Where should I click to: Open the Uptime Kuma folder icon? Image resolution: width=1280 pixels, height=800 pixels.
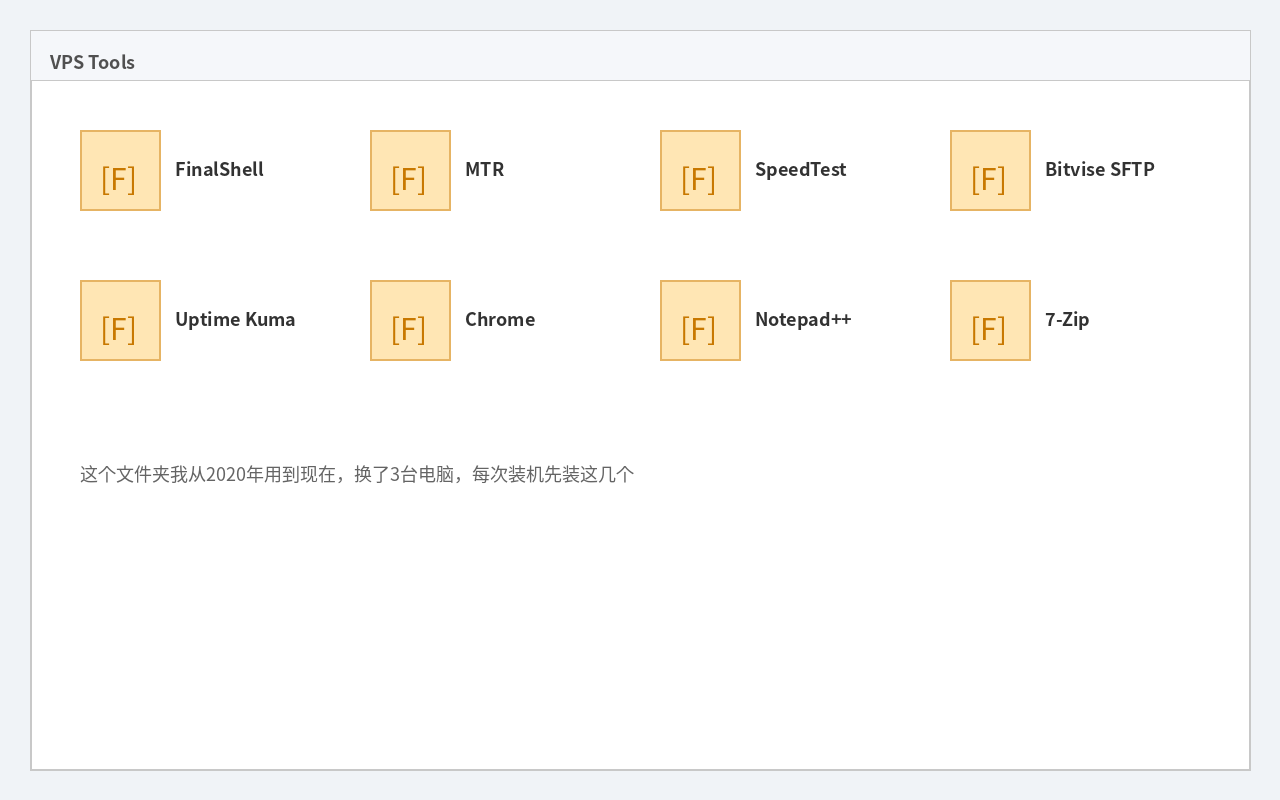[x=120, y=320]
